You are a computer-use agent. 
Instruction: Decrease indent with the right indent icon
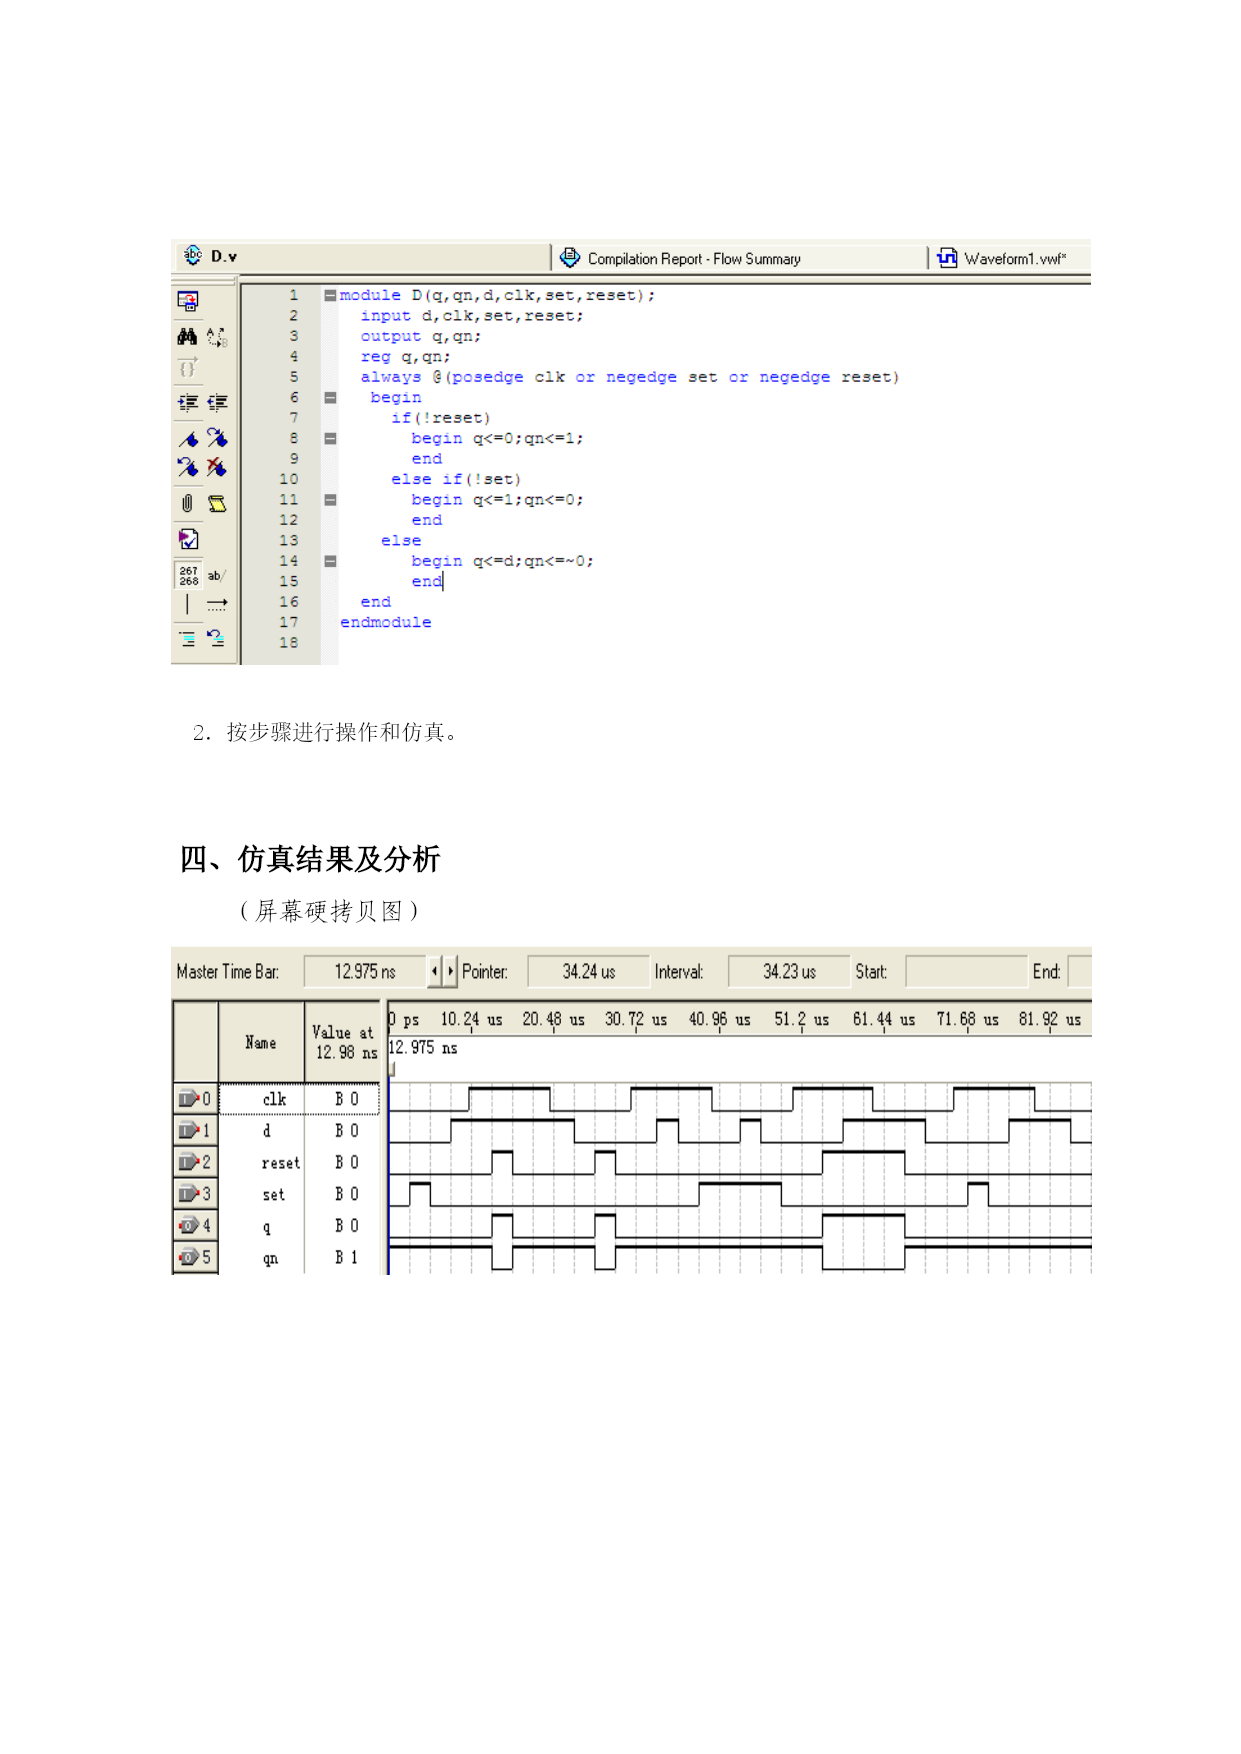tap(216, 403)
